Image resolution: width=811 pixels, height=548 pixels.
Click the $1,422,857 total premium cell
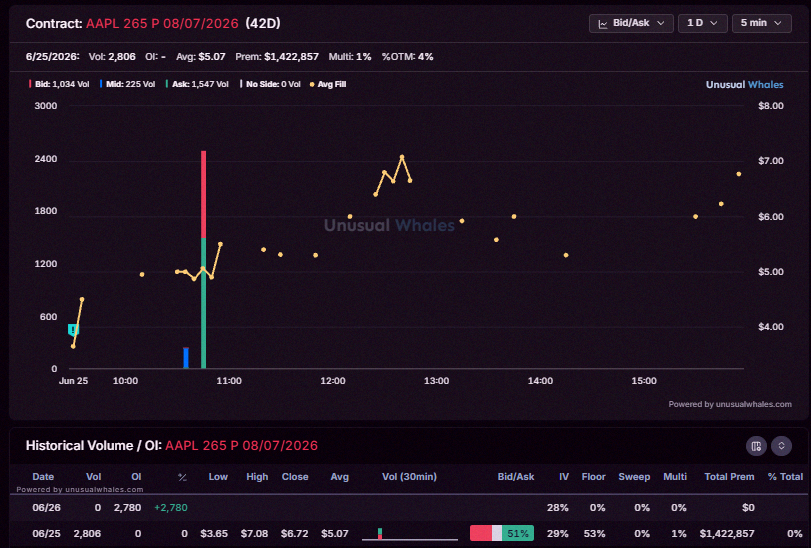coord(727,534)
